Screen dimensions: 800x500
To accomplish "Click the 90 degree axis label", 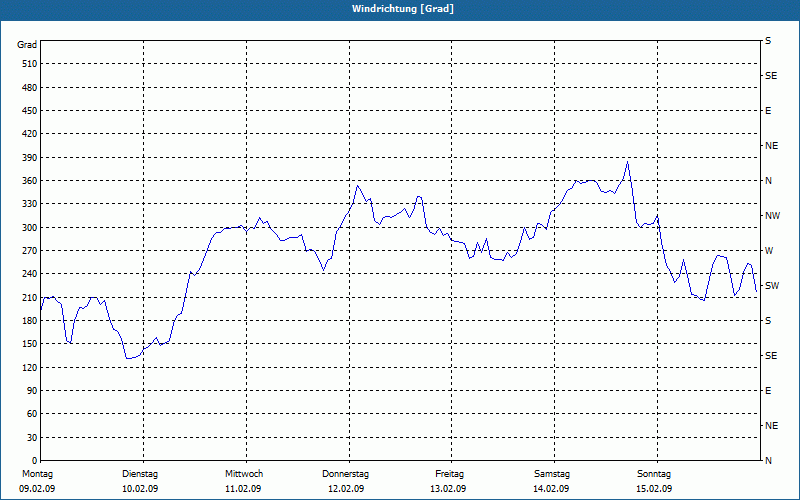I will [x=32, y=390].
